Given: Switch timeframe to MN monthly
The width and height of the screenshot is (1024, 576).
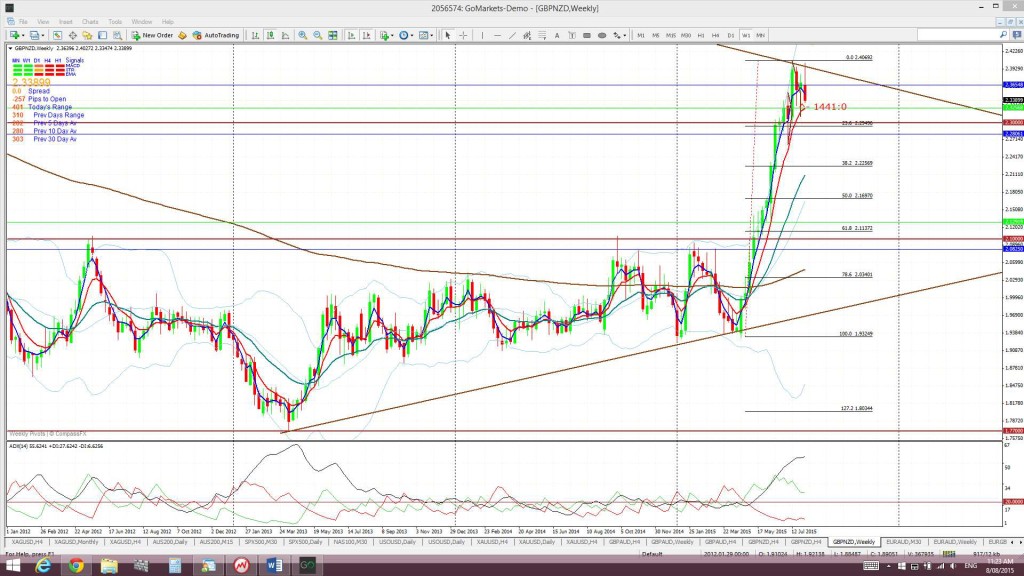Looking at the screenshot, I should (761, 35).
